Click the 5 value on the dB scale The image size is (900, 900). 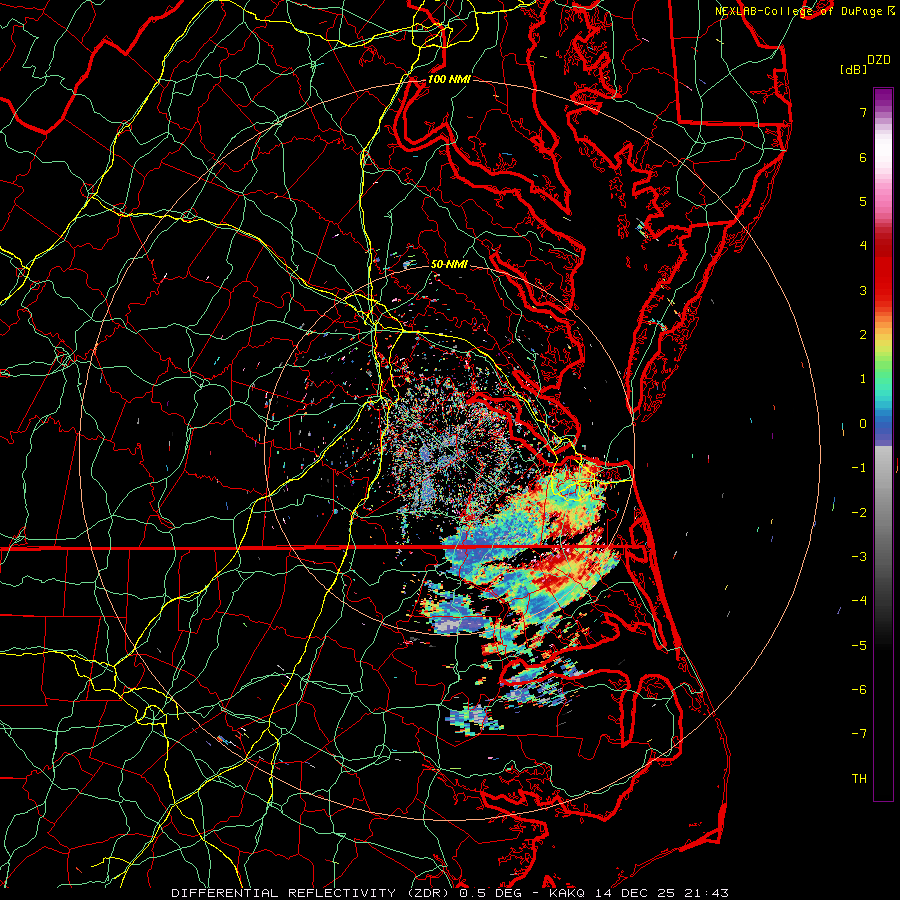[x=863, y=201]
